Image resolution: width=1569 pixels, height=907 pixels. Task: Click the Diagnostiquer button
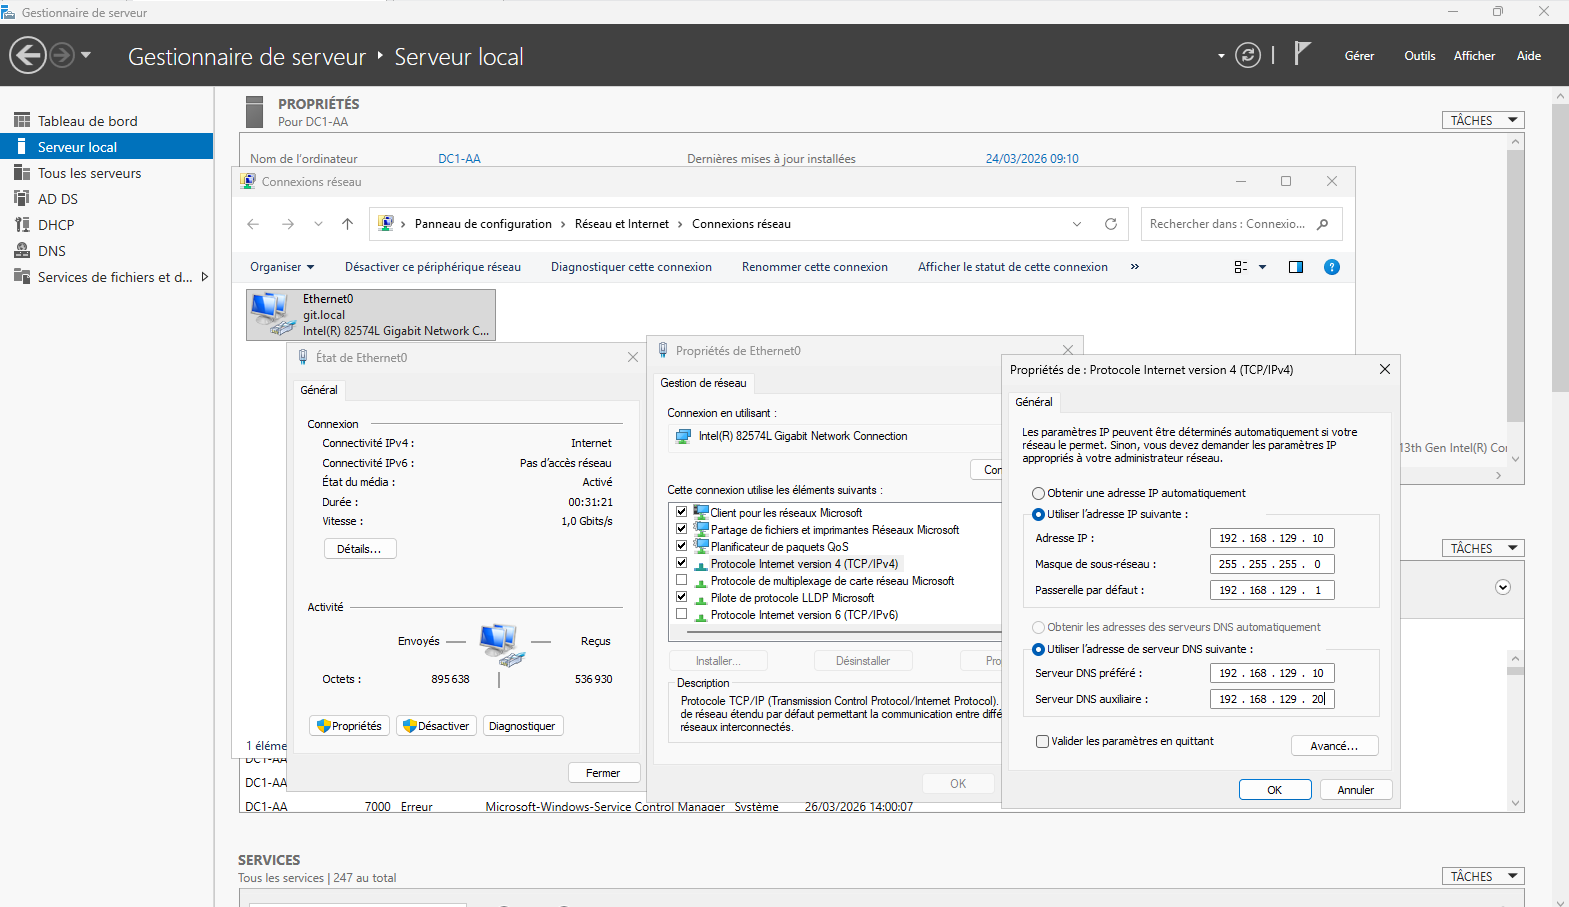point(522,726)
